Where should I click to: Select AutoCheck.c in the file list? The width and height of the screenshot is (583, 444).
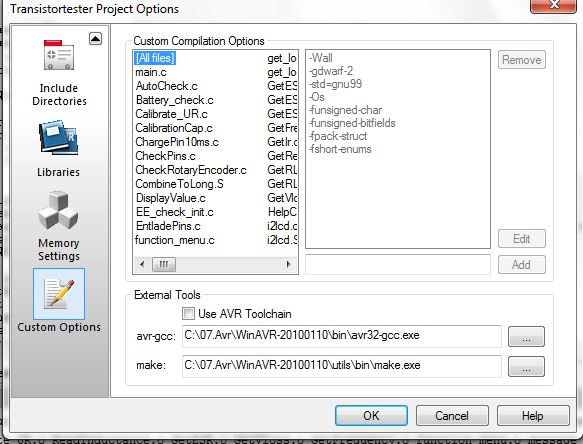point(166,86)
